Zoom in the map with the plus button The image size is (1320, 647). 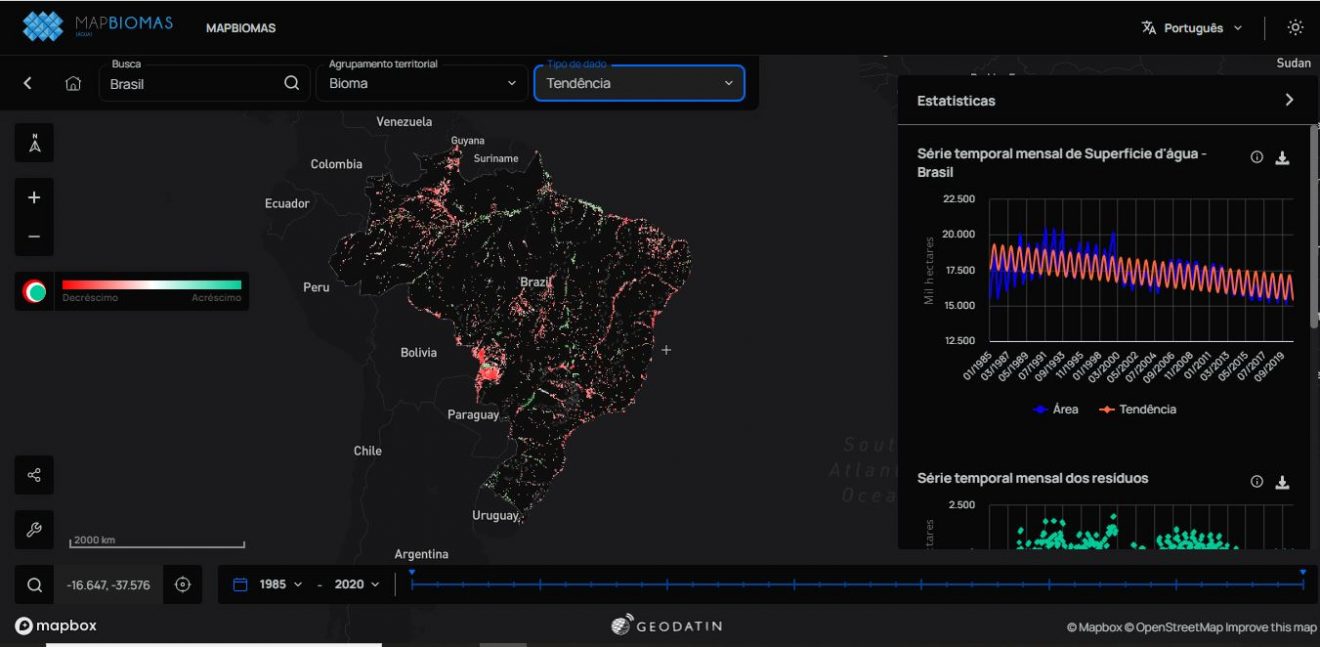click(x=34, y=198)
